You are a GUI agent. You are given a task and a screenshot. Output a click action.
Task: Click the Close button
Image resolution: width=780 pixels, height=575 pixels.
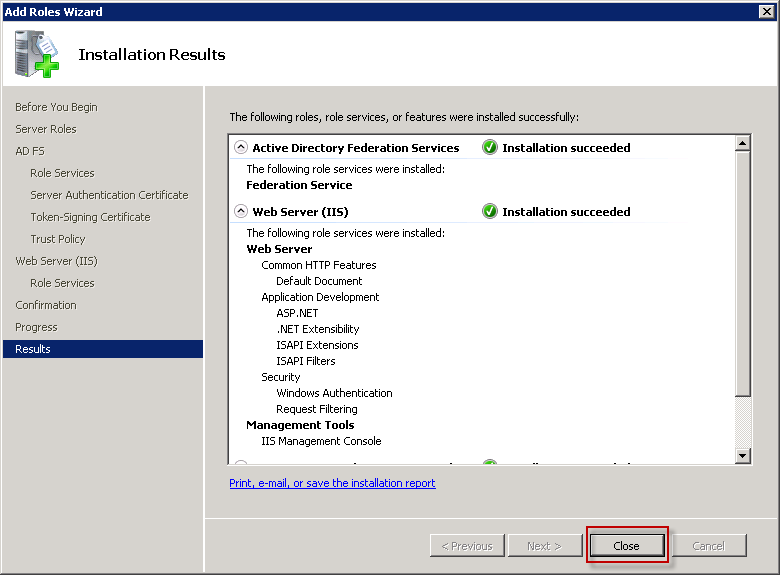point(627,546)
